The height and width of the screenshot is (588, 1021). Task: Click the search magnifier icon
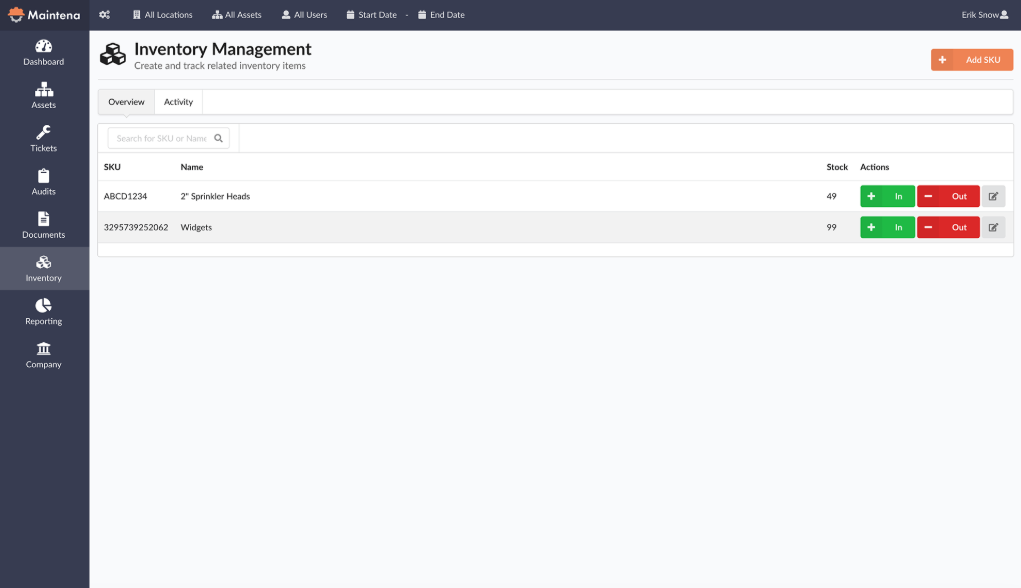click(219, 138)
